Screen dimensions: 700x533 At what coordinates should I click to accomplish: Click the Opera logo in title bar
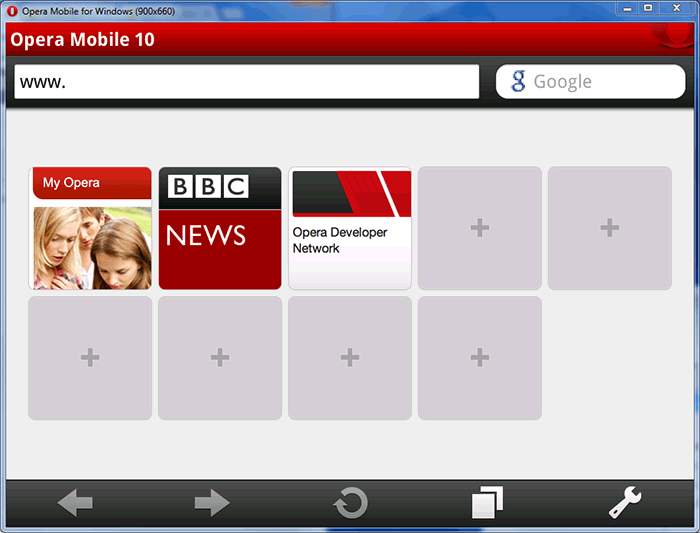(12, 11)
